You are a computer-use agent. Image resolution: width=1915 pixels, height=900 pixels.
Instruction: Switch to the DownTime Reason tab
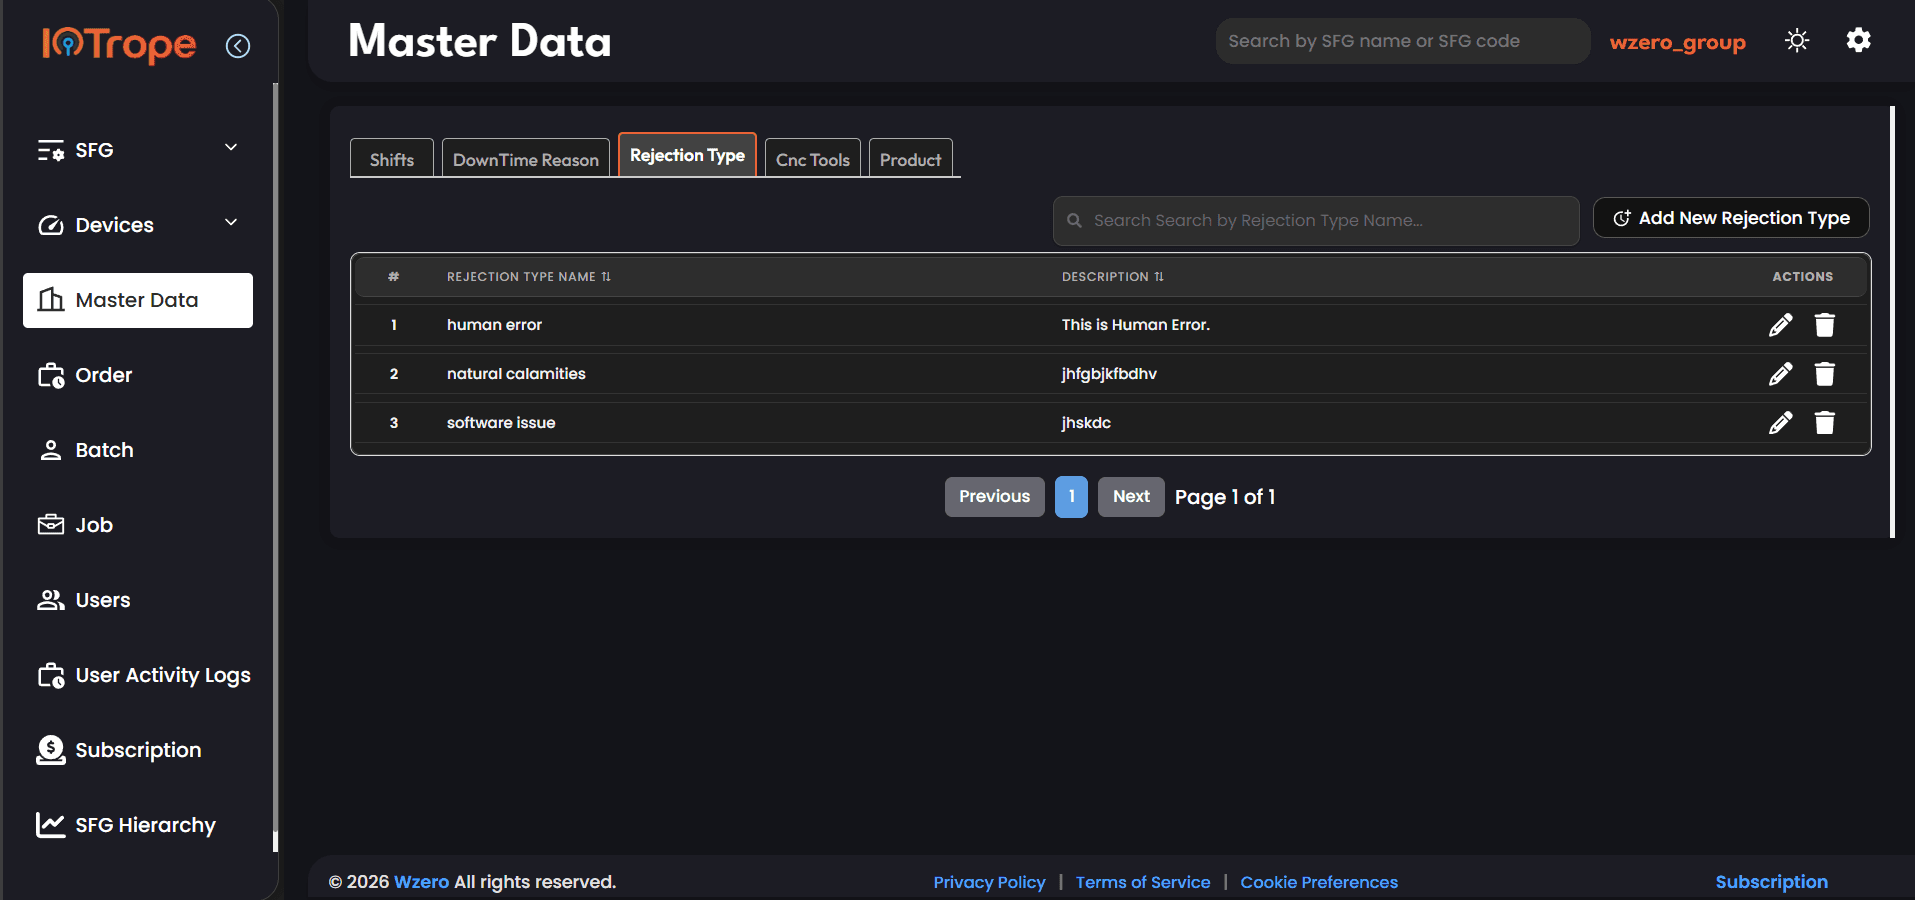pos(526,159)
